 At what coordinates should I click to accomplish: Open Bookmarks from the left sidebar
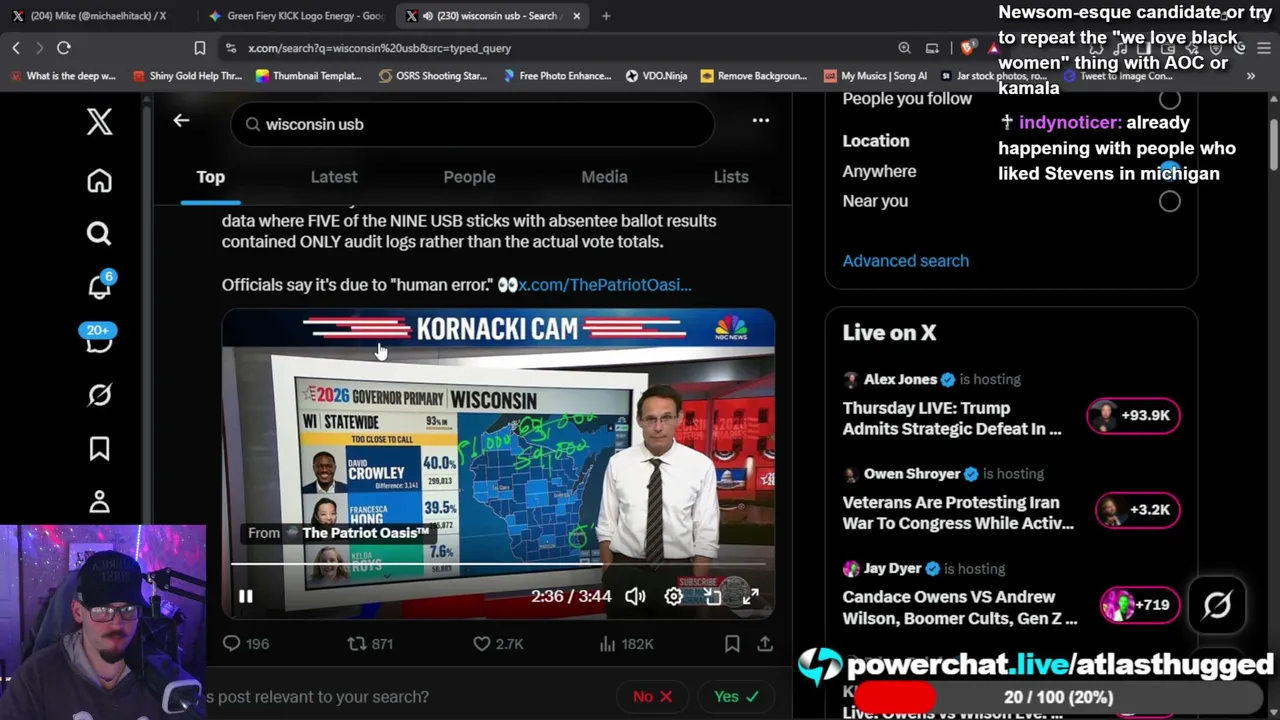99,449
